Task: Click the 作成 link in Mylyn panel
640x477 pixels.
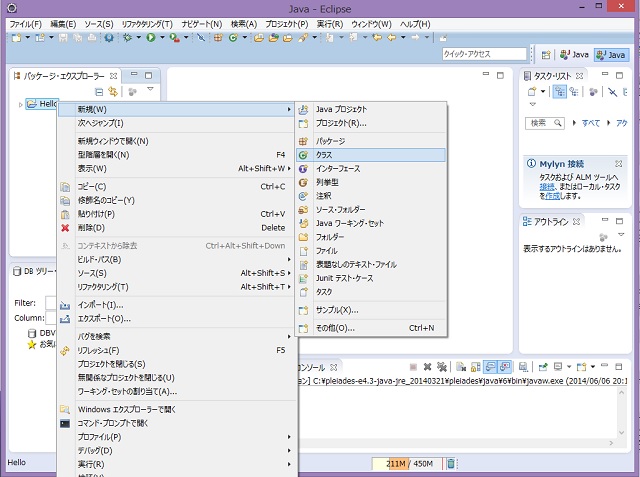Action: coord(553,196)
